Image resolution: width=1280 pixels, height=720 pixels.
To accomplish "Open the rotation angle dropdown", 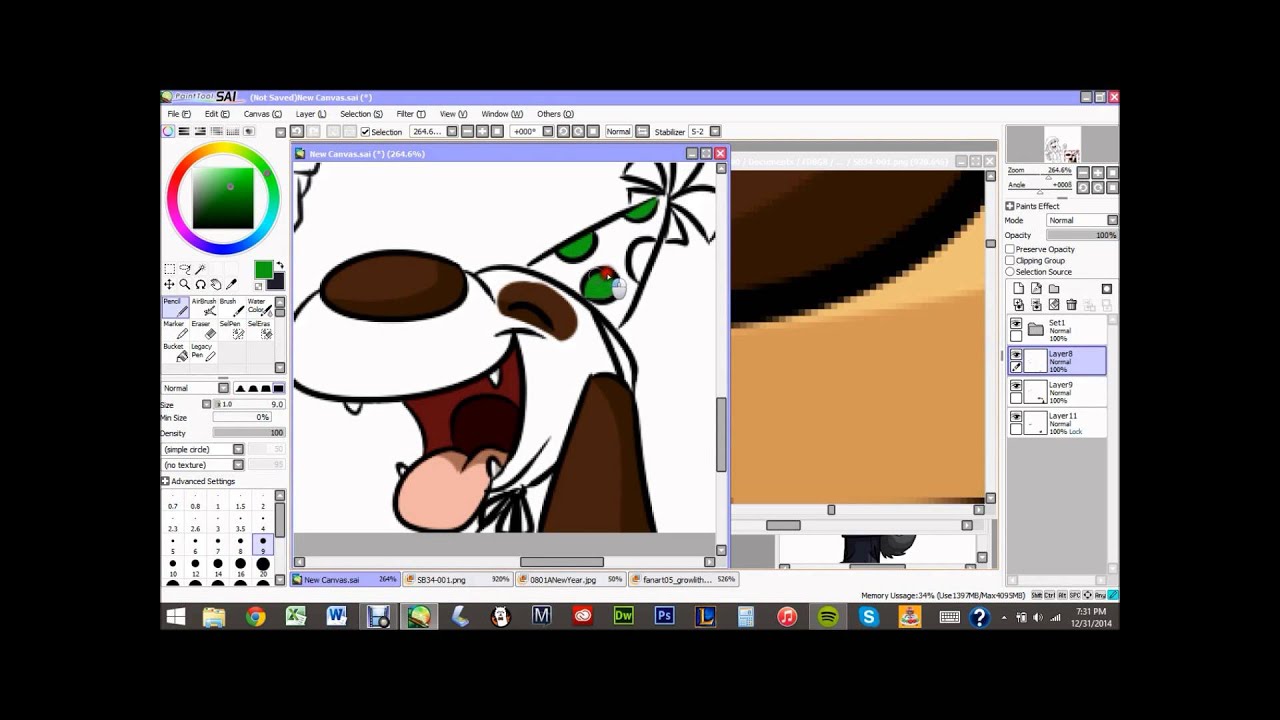I will (549, 131).
